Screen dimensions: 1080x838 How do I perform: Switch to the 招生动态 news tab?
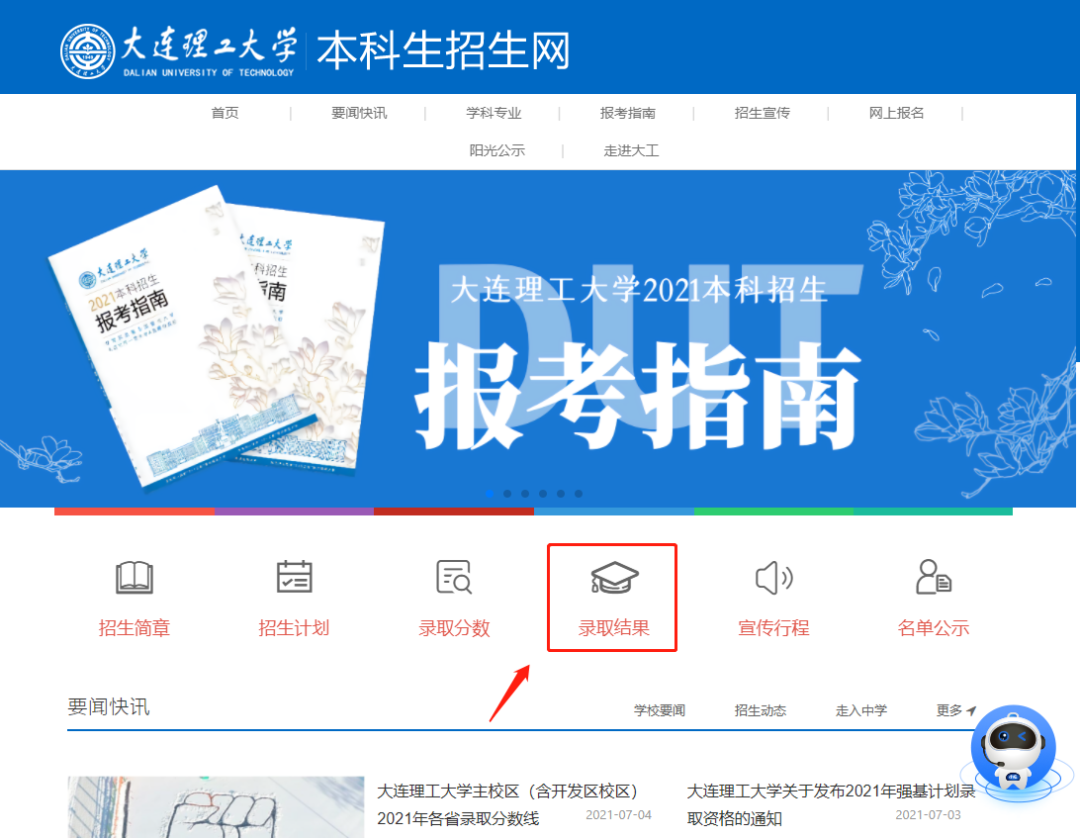(760, 710)
